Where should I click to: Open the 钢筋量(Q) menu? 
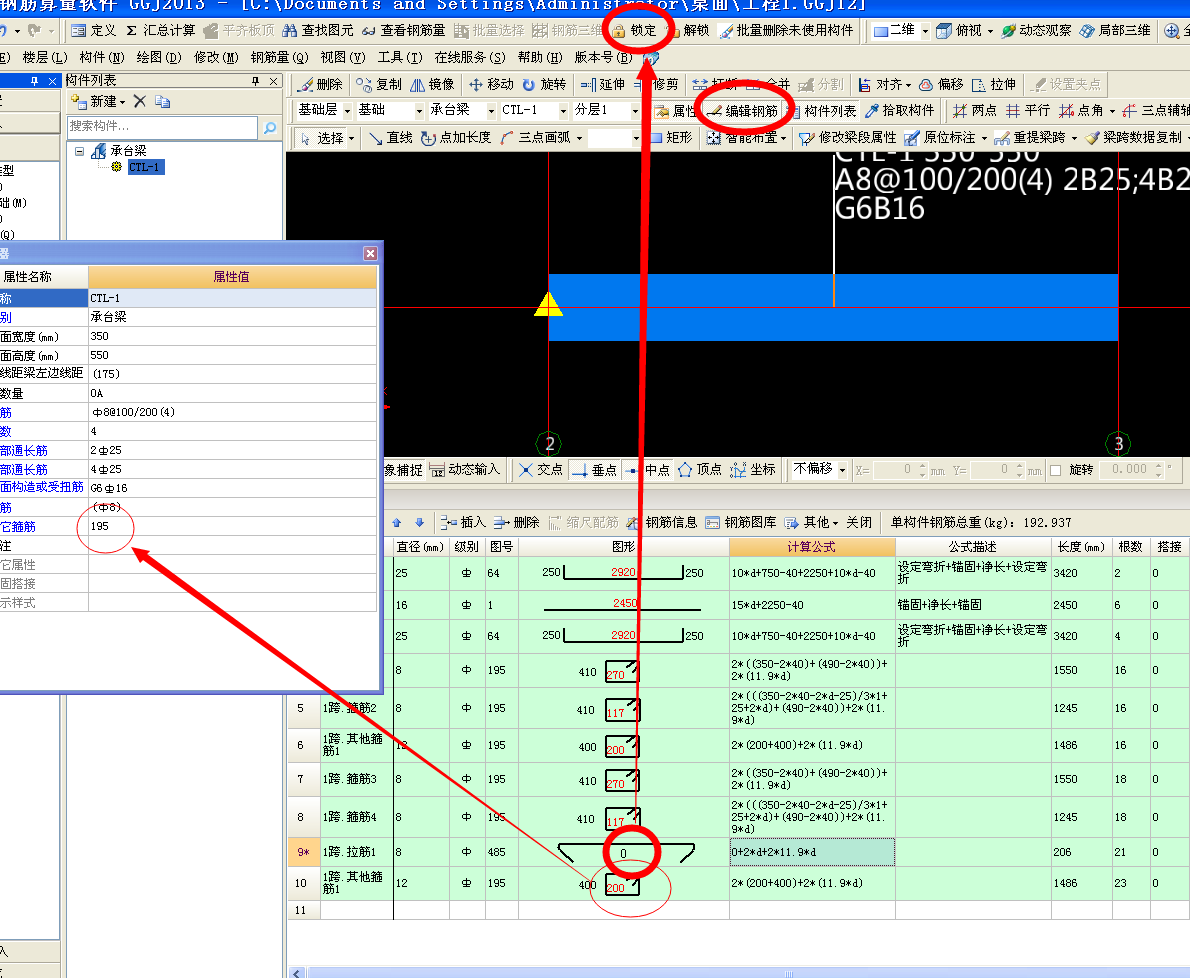[279, 58]
